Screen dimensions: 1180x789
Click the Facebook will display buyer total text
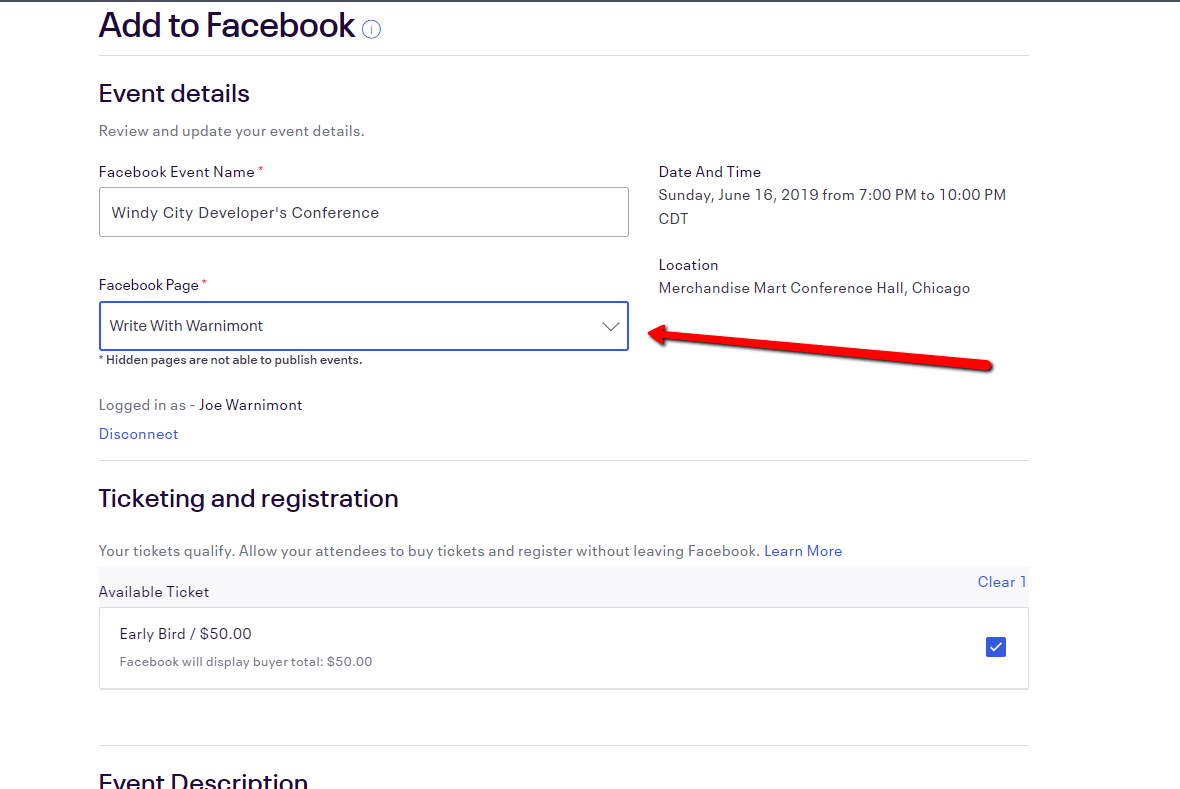pyautogui.click(x=246, y=662)
